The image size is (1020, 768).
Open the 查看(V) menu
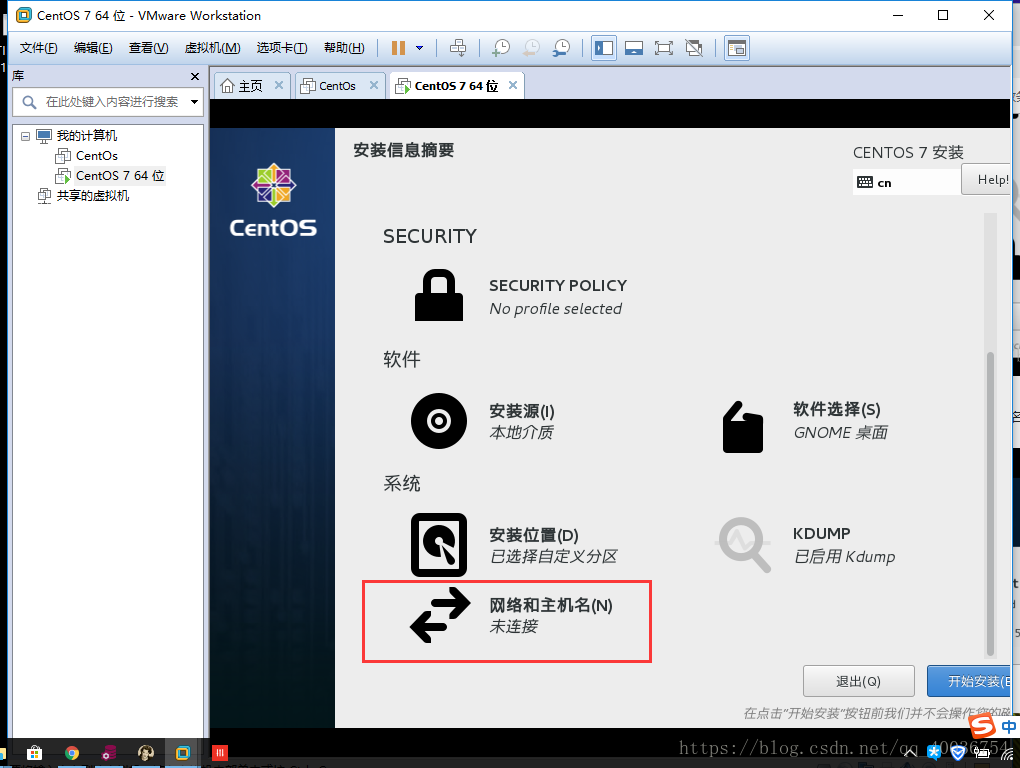pos(148,48)
